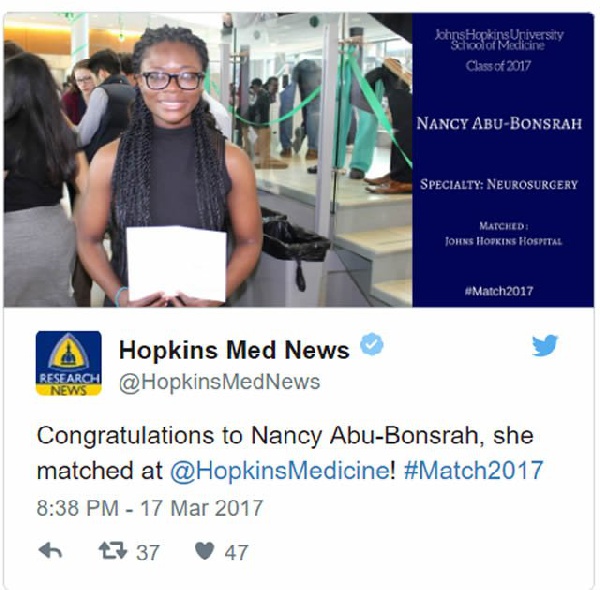
Task: Click the #Match2017 label on the blue panel
Action: [x=499, y=291]
